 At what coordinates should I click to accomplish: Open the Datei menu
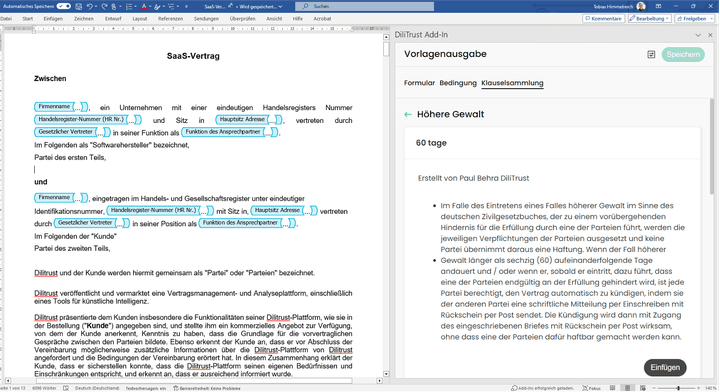(6, 19)
